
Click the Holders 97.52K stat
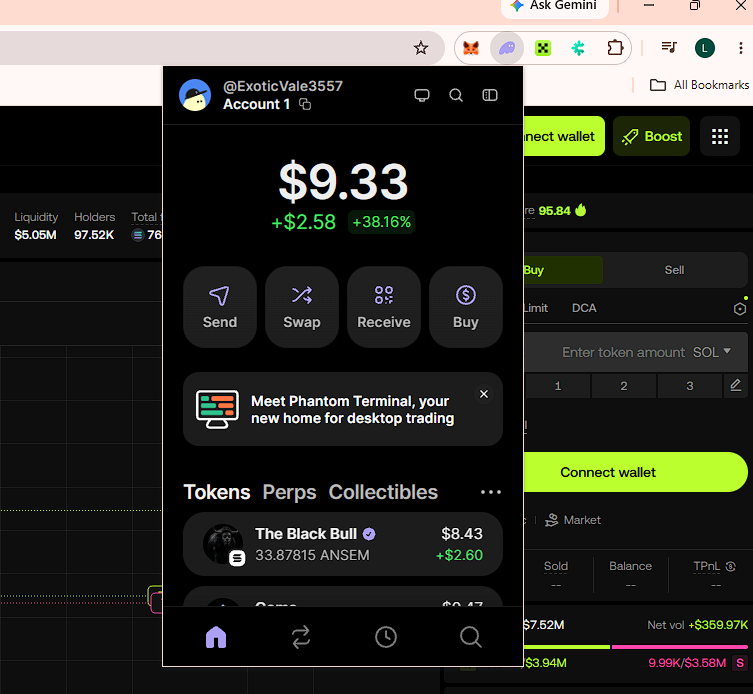tap(94, 226)
